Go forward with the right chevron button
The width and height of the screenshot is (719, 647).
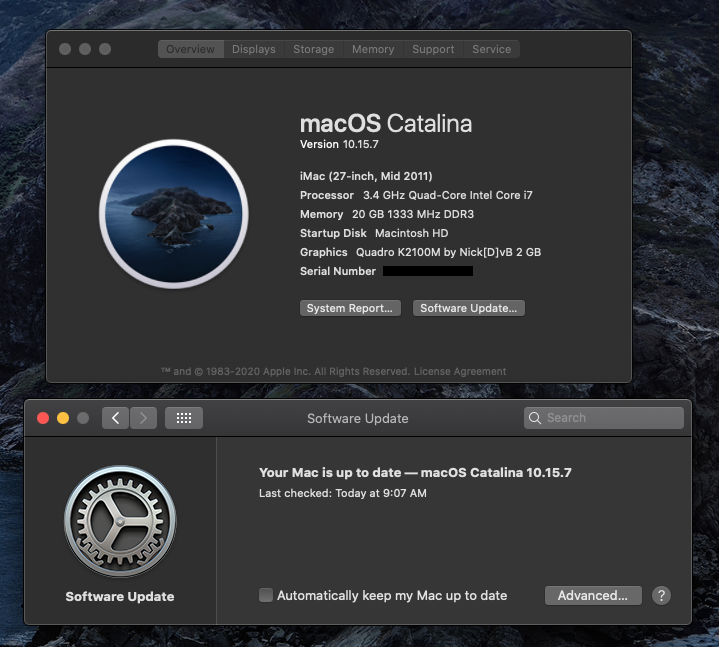[x=144, y=418]
